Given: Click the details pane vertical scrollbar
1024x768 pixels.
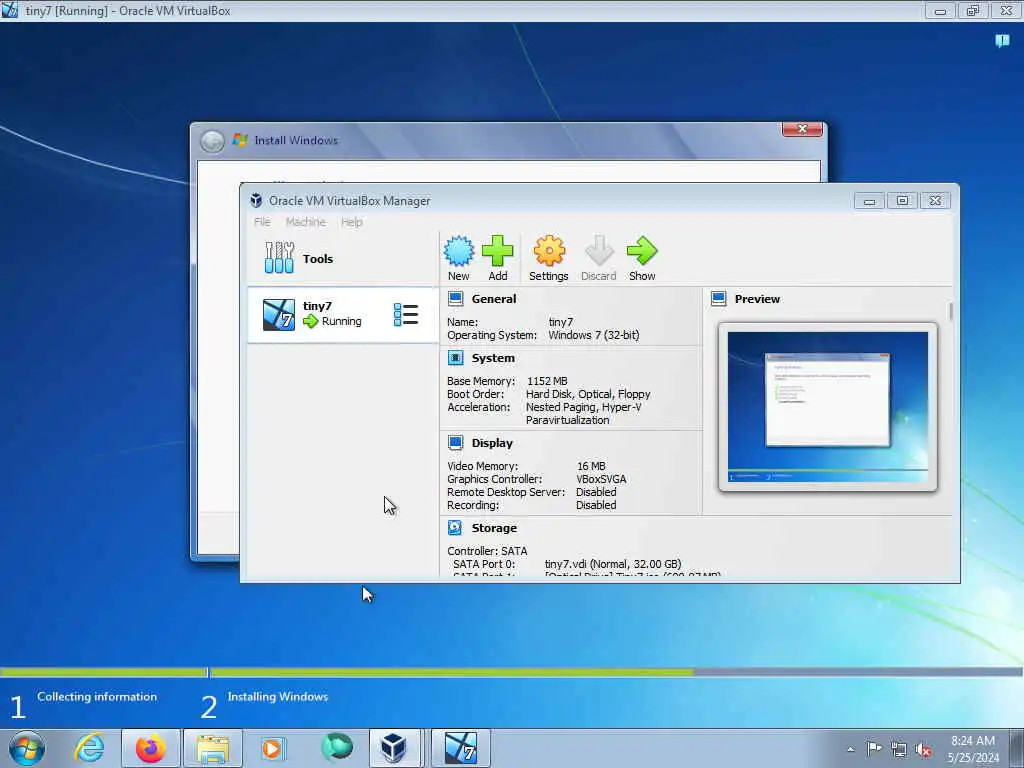Looking at the screenshot, I should 951,311.
